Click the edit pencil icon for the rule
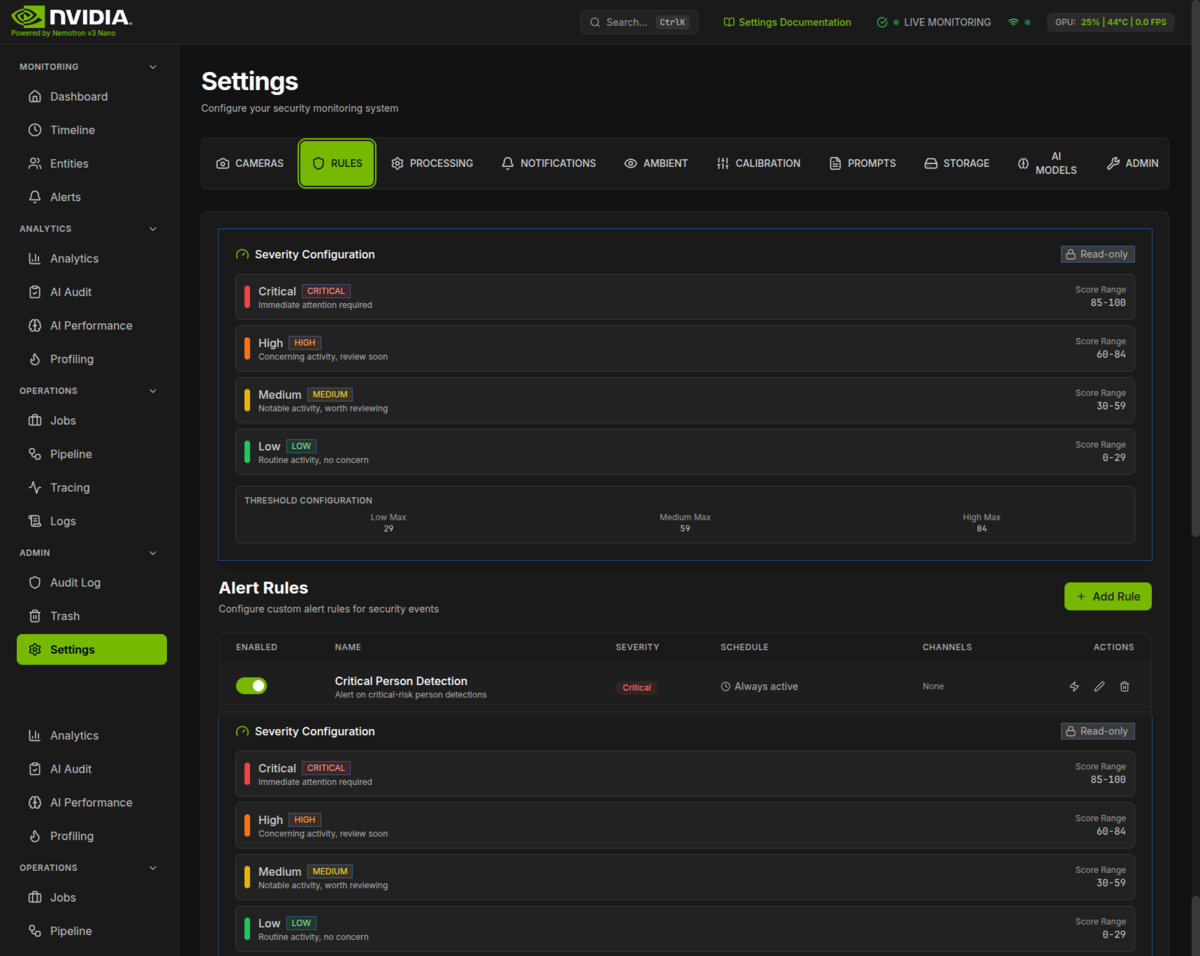The image size is (1200, 956). click(x=1099, y=687)
